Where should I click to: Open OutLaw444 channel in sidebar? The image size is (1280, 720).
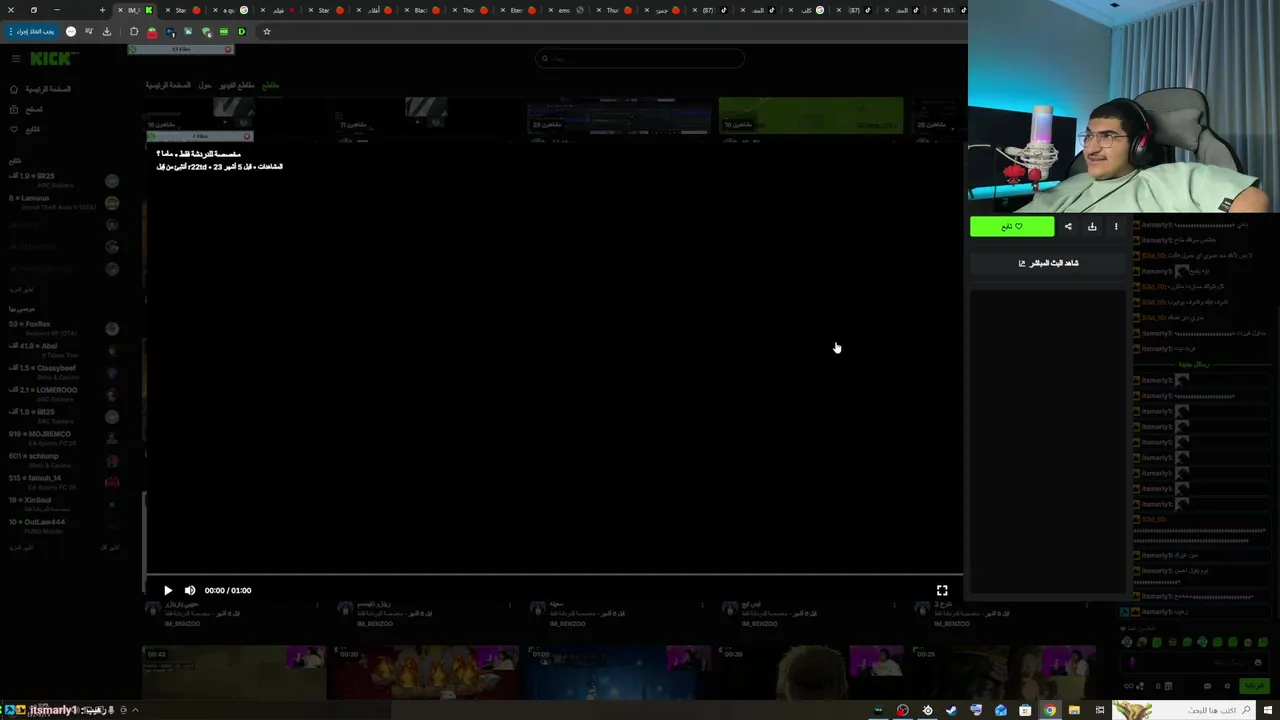(64, 526)
